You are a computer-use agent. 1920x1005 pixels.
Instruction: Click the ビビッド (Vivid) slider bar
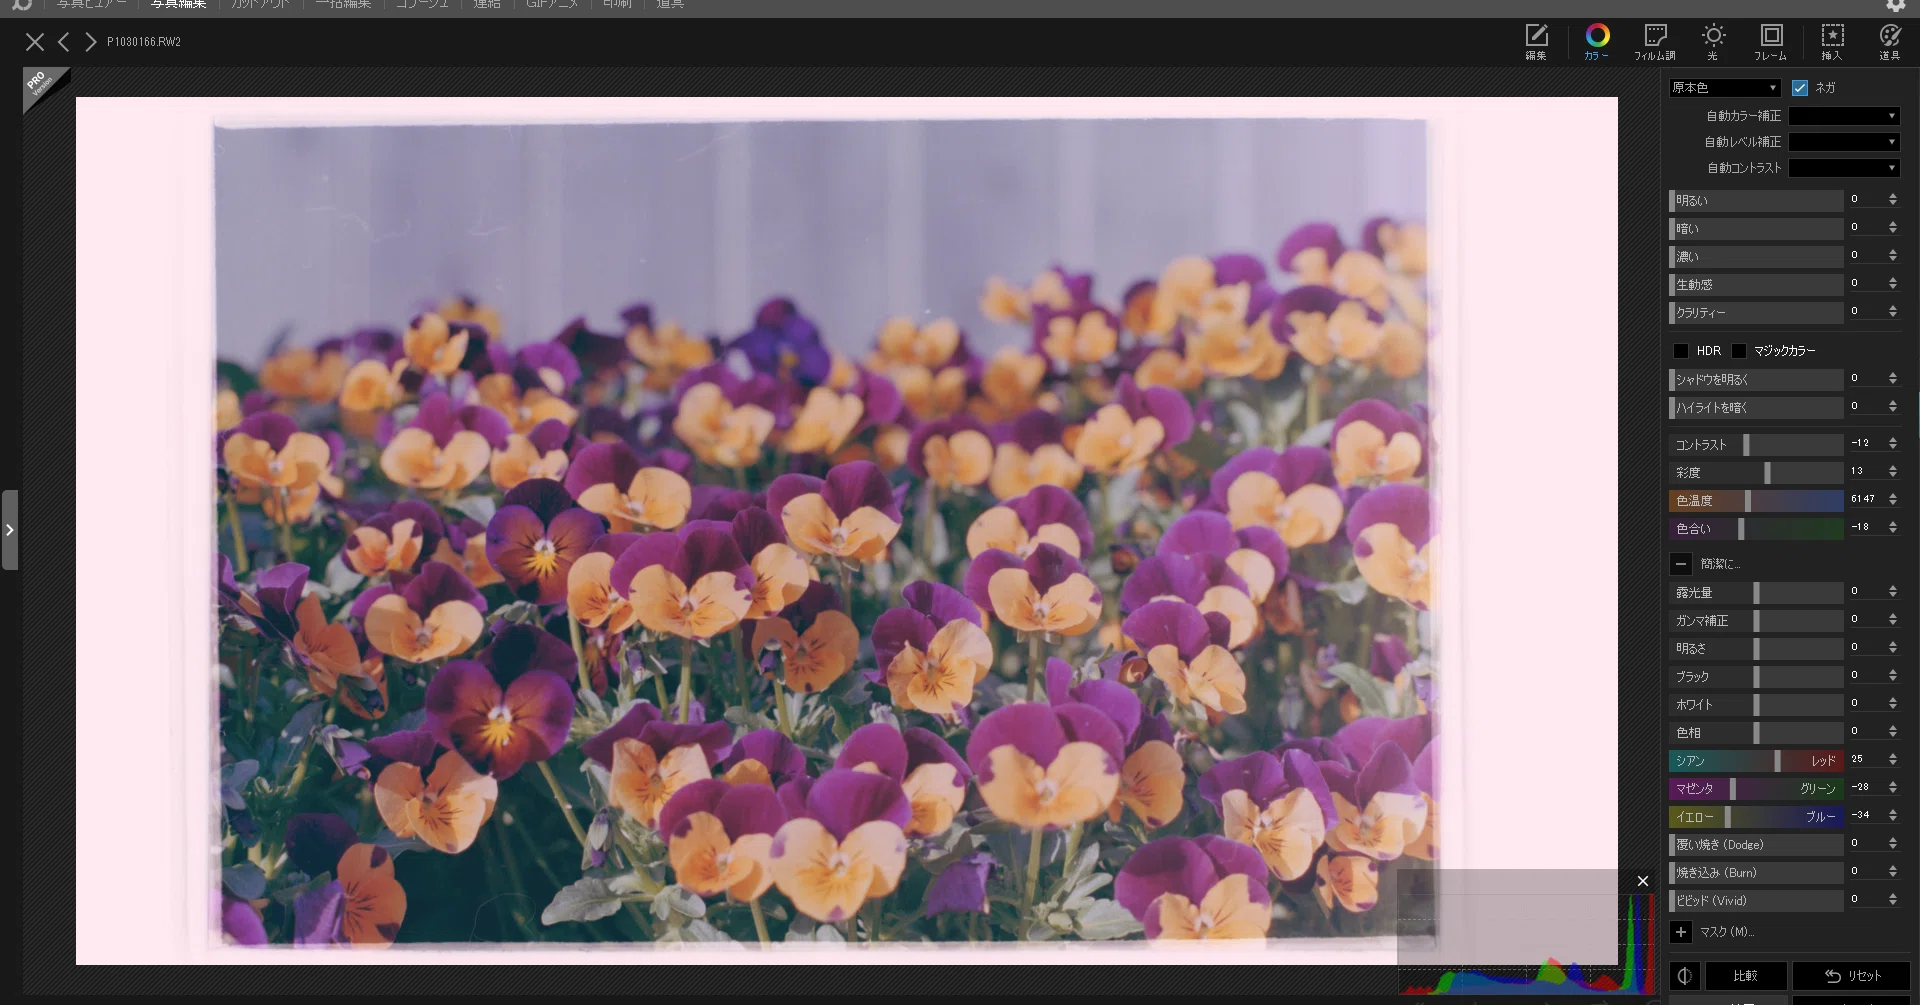coord(1756,901)
